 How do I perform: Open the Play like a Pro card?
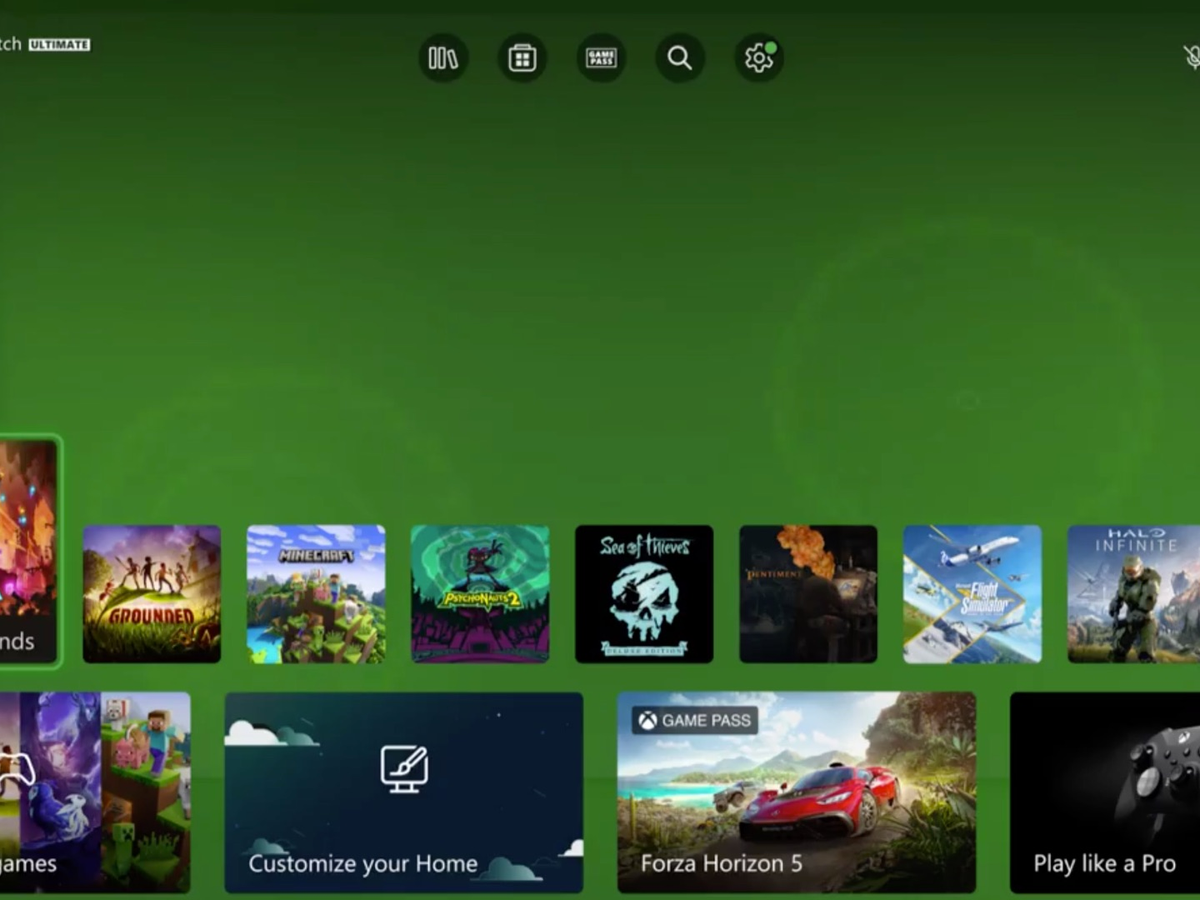point(1105,792)
